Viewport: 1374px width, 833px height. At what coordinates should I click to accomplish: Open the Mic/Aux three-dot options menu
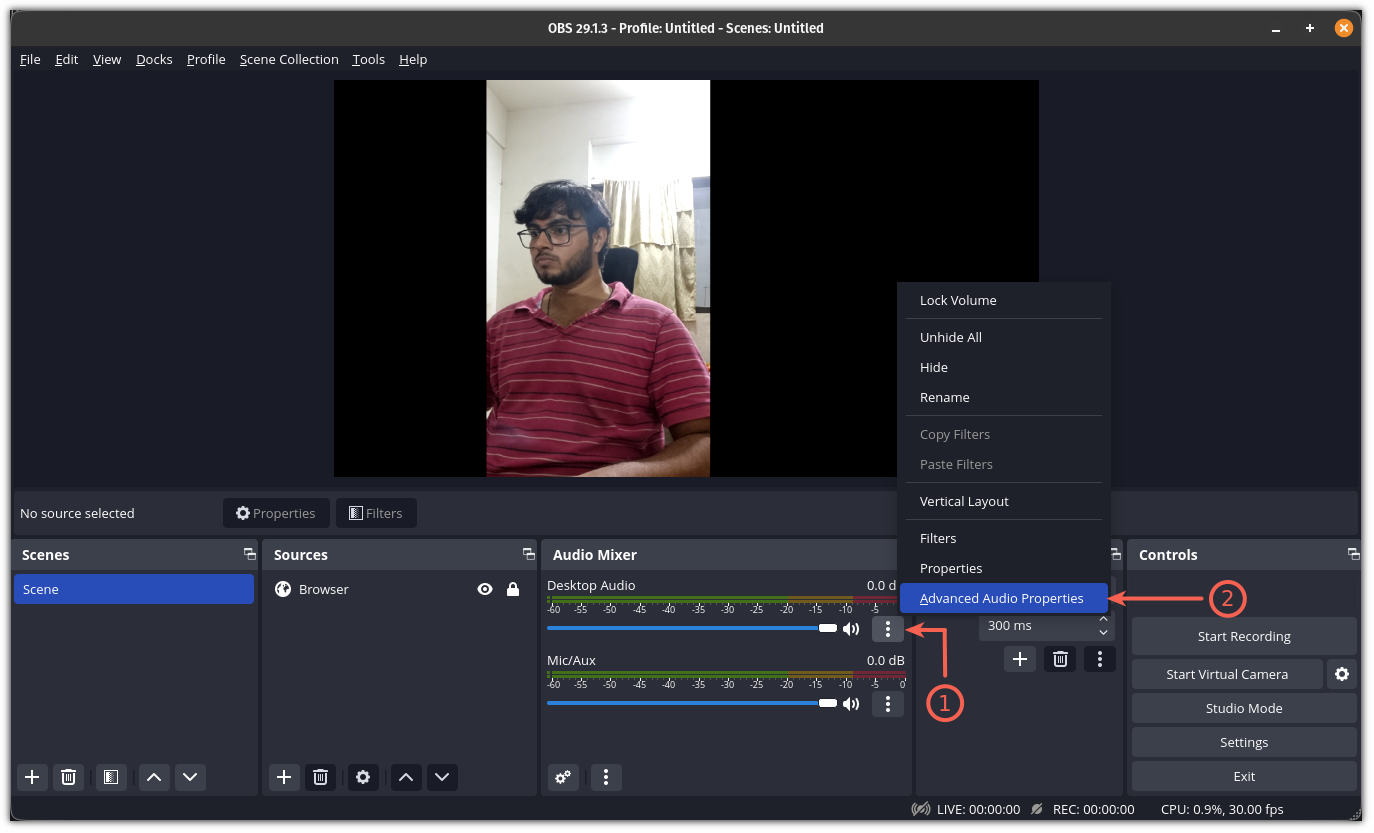[x=887, y=704]
